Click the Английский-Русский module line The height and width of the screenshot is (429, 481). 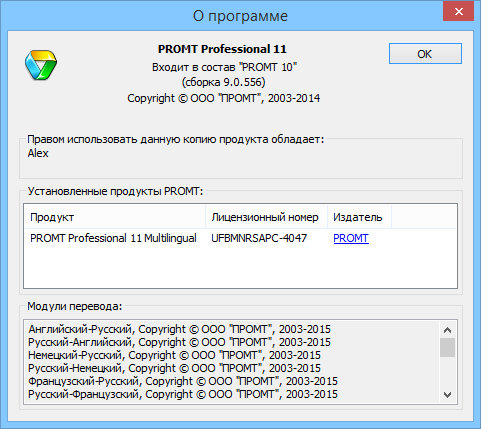pos(179,329)
